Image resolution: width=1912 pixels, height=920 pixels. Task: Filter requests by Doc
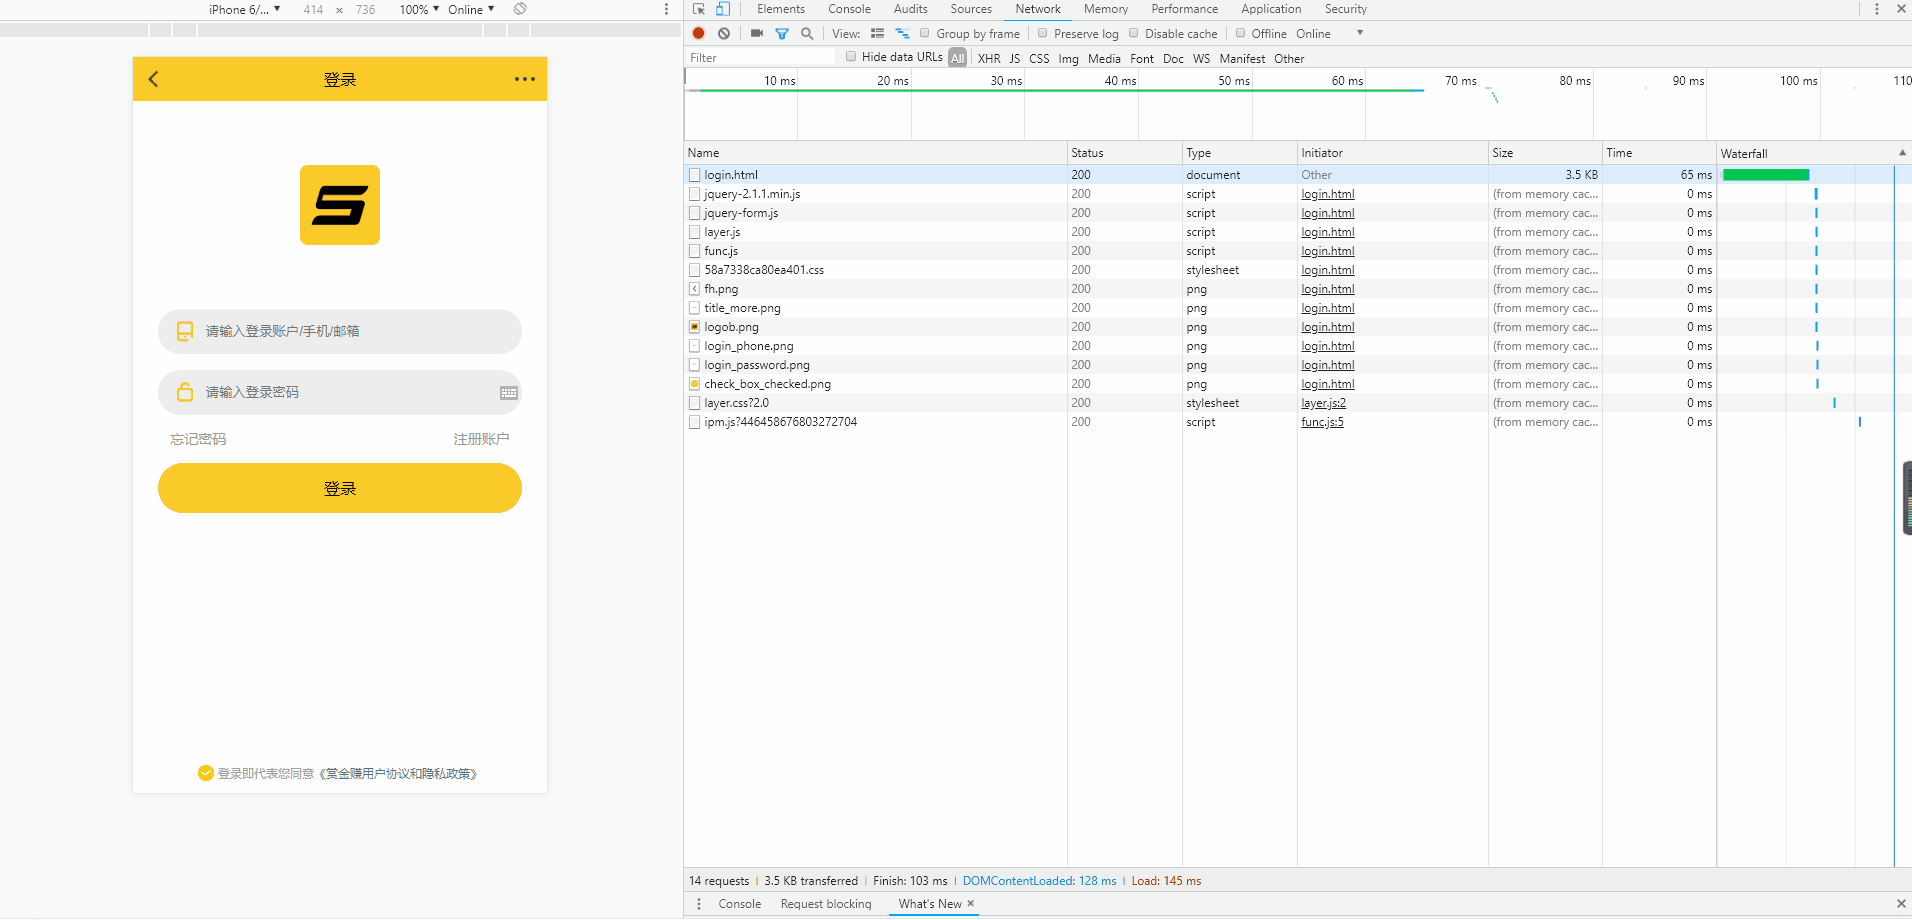1173,59
